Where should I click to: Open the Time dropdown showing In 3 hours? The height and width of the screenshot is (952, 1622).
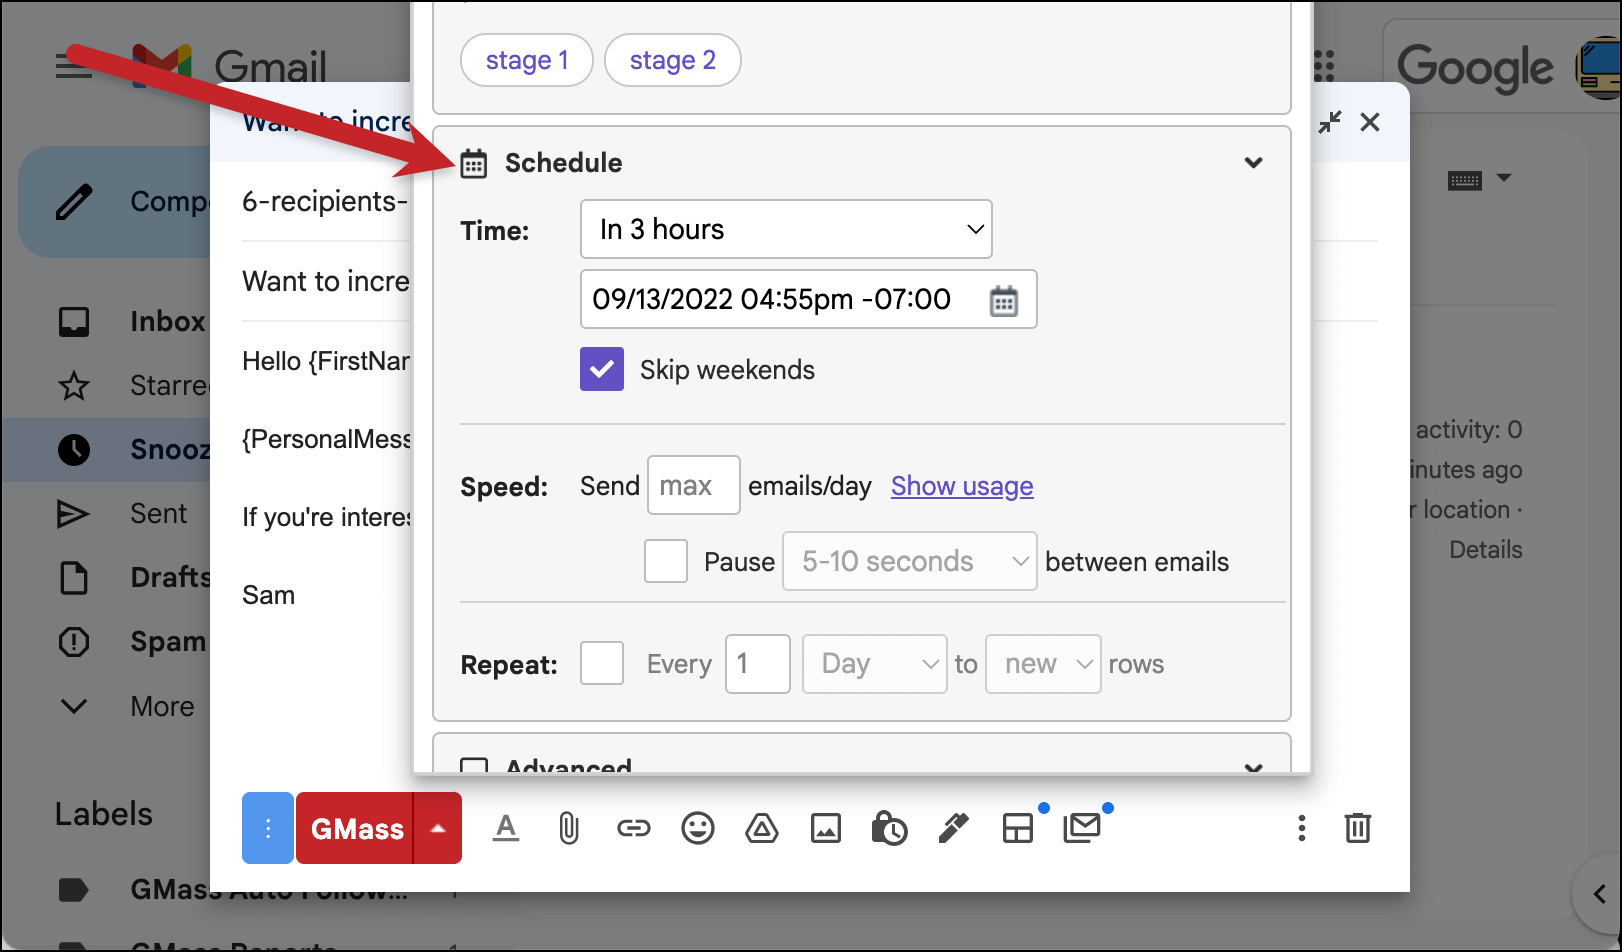(786, 229)
